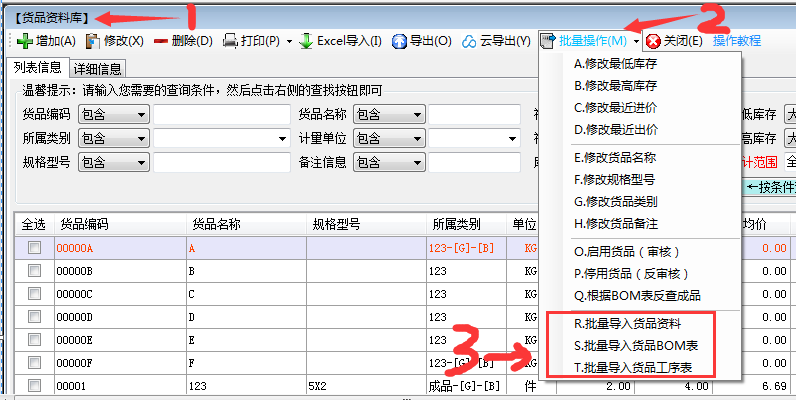The width and height of the screenshot is (796, 400).
Task: Click the 导出(O) export icon
Action: (399, 41)
